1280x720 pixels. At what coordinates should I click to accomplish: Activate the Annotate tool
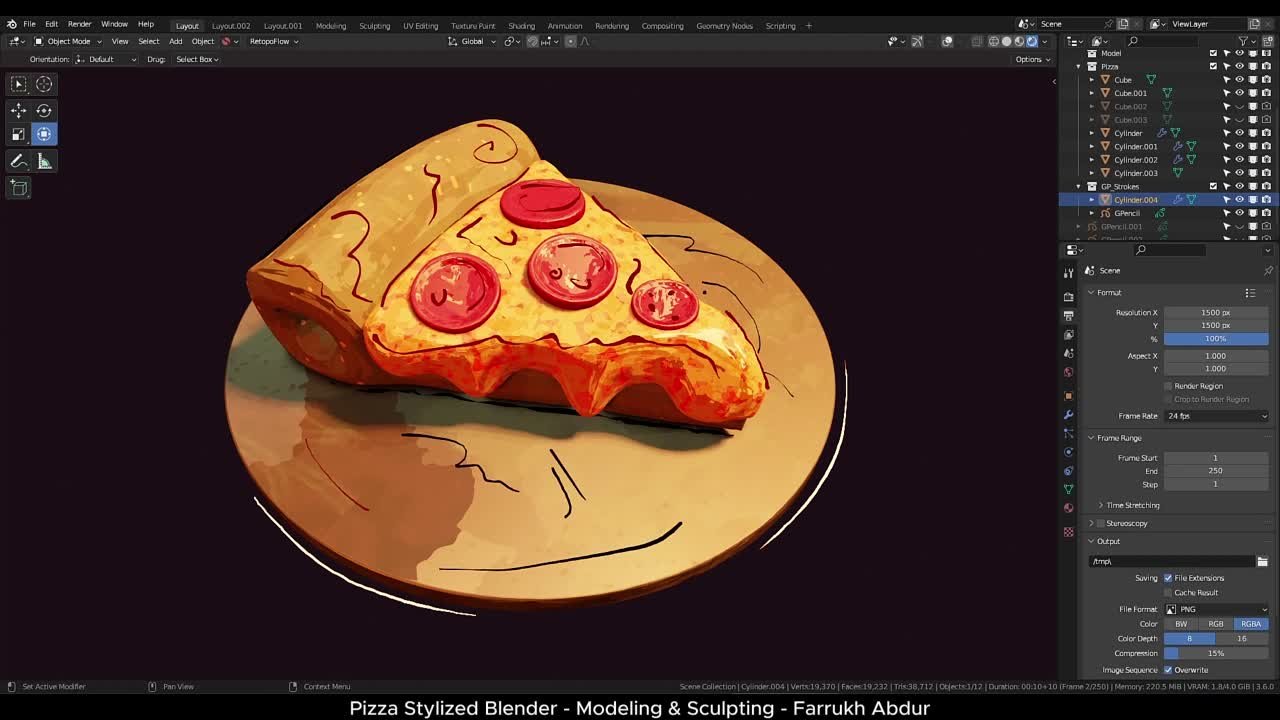[x=18, y=160]
